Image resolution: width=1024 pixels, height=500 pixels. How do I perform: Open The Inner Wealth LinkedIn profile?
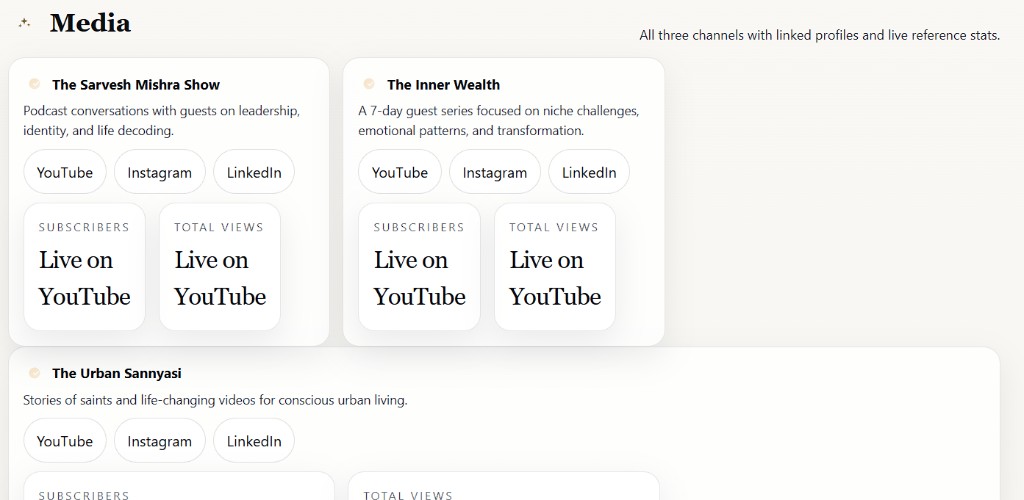click(589, 172)
